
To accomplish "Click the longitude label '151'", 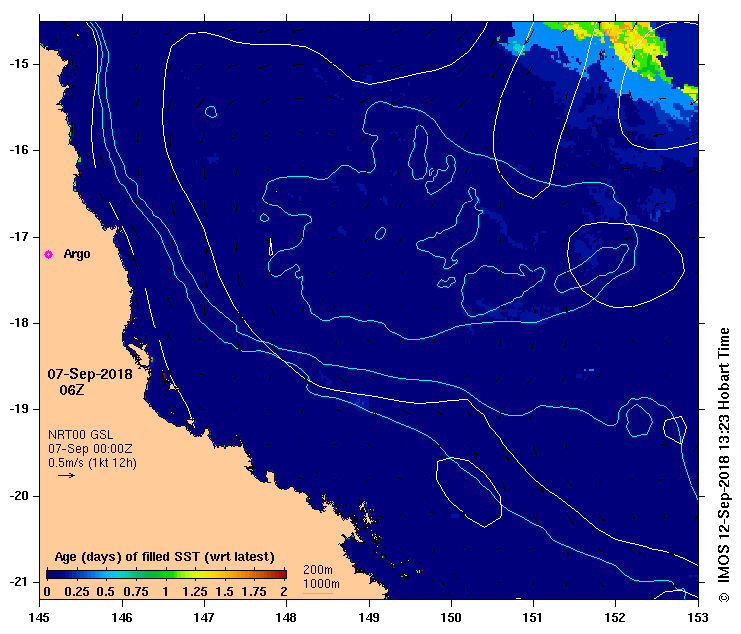I will click(534, 617).
